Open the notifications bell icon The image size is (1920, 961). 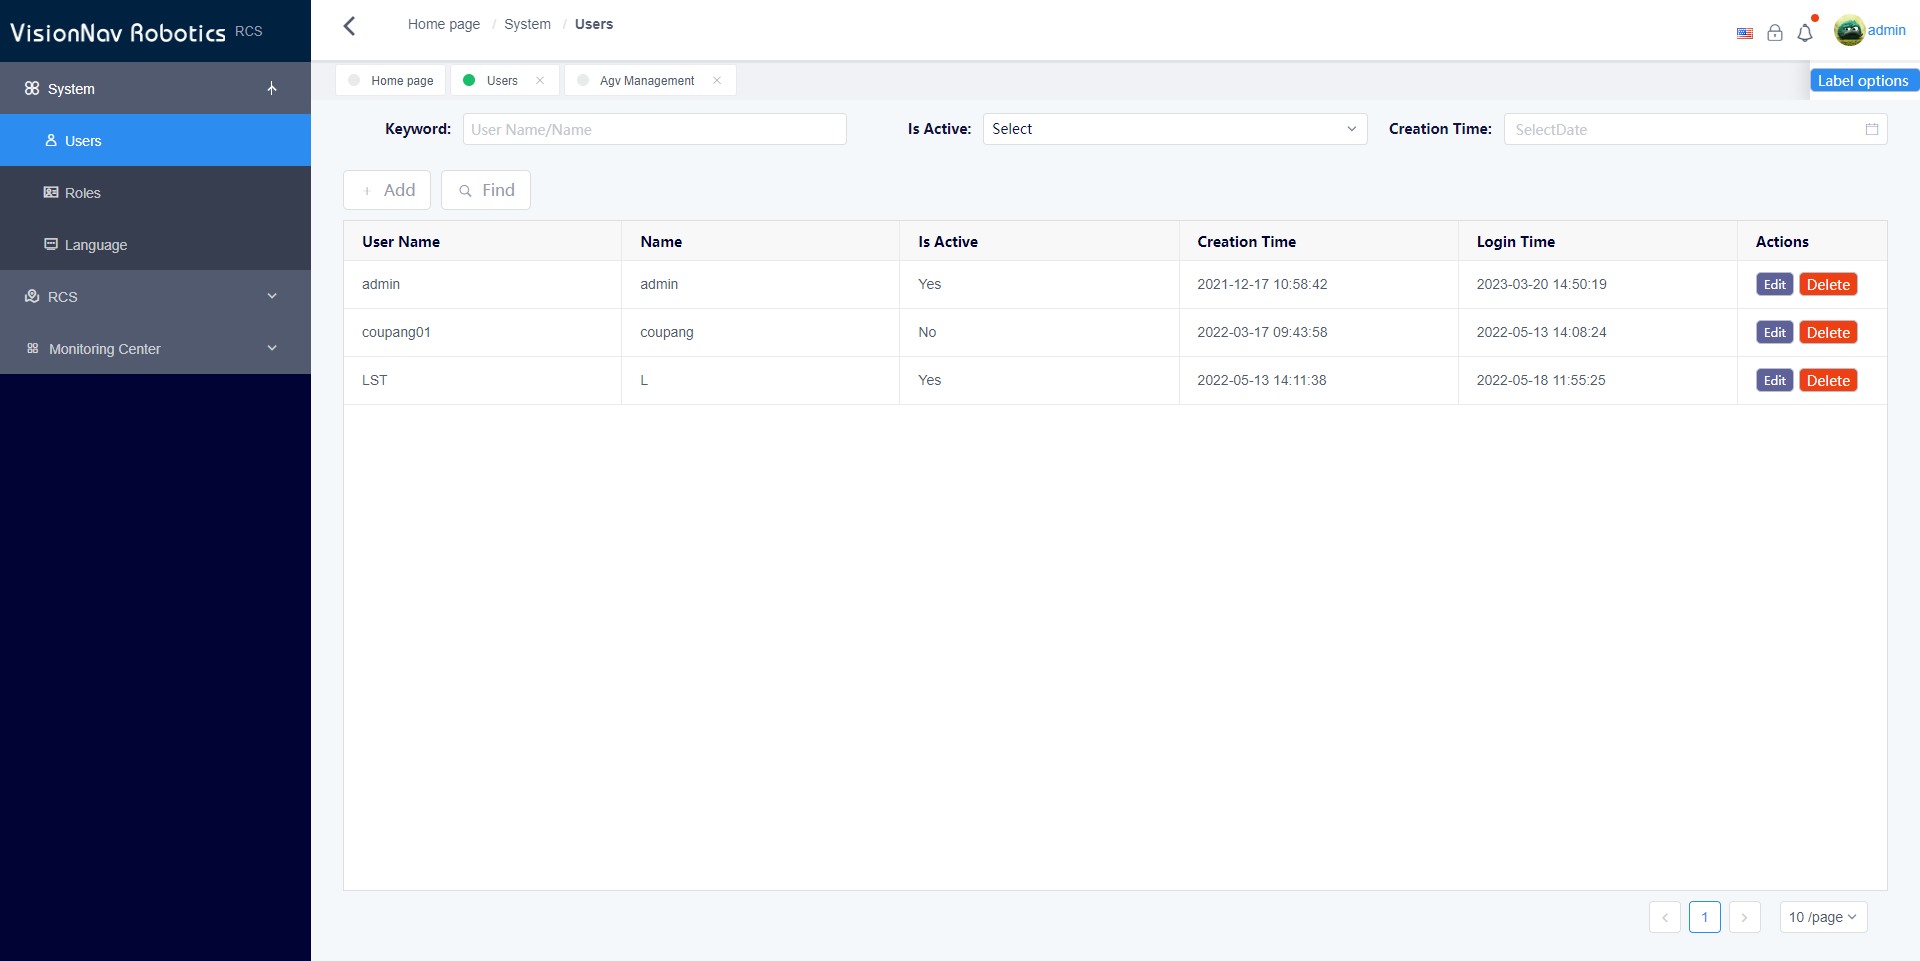click(1805, 33)
